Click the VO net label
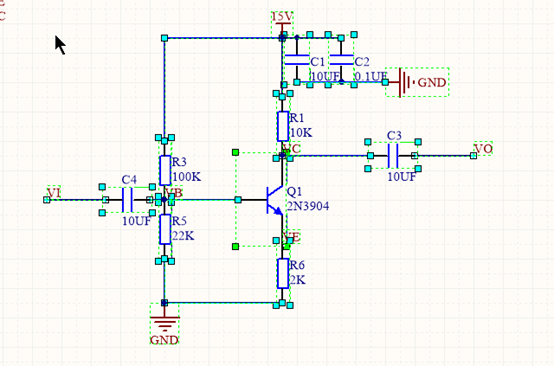Viewport: 554px width, 366px height. 483,148
